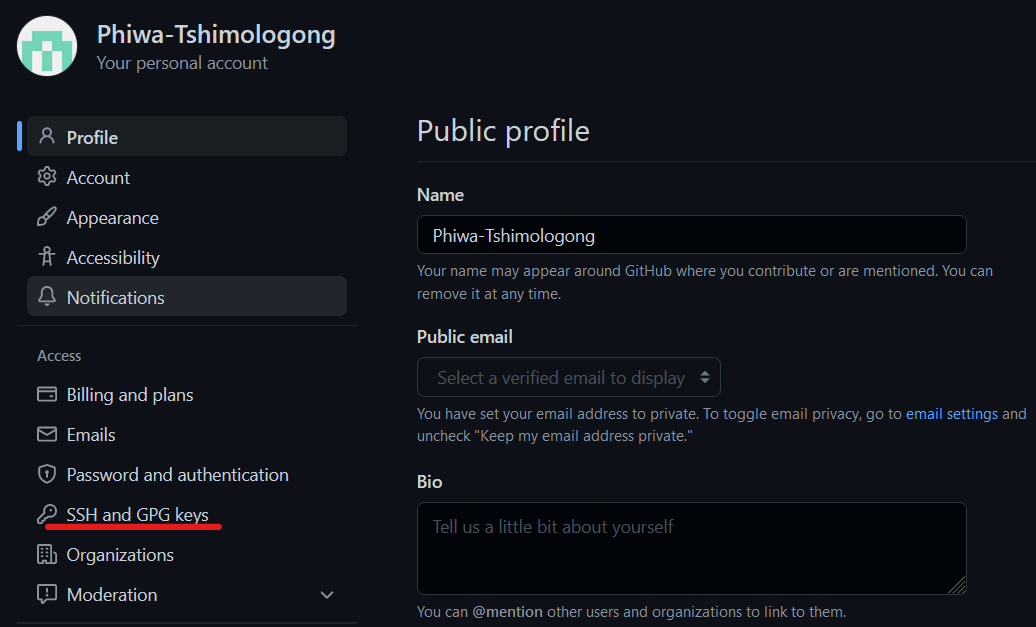Click the @mention link in Bio hint

pyautogui.click(x=508, y=611)
